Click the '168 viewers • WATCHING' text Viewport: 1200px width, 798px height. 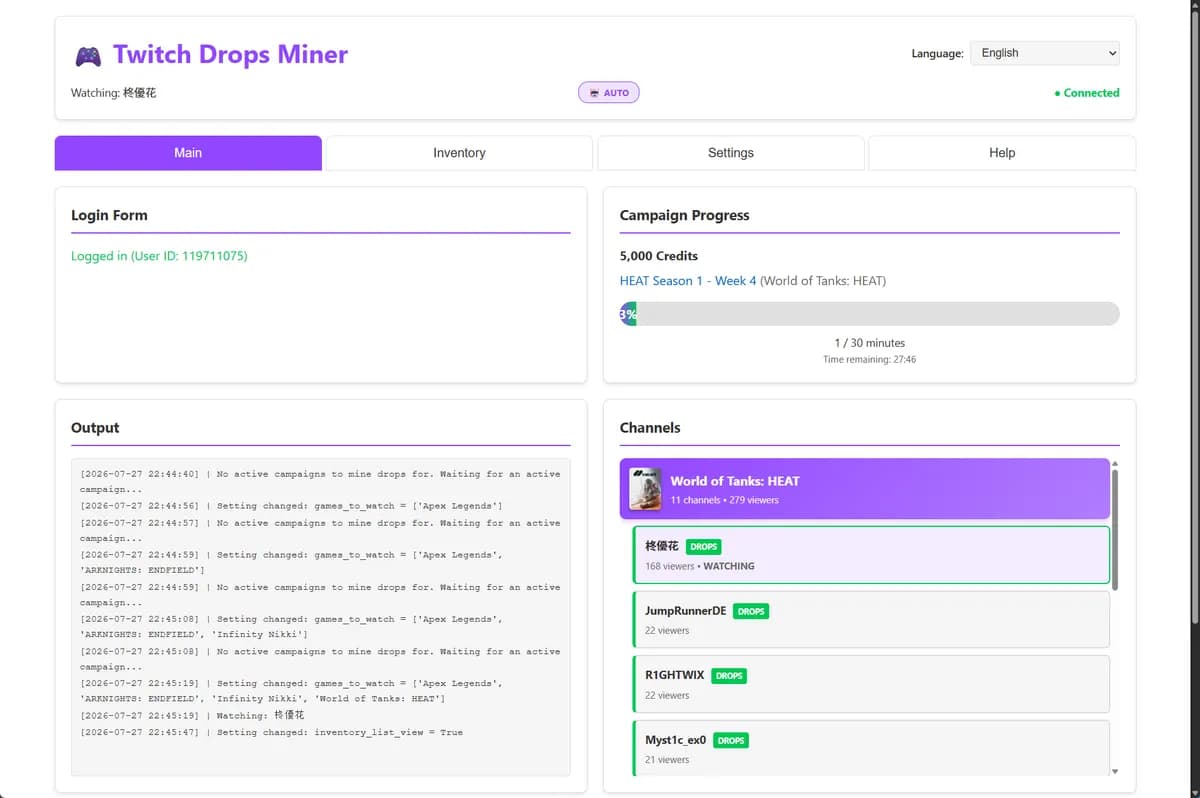click(700, 566)
